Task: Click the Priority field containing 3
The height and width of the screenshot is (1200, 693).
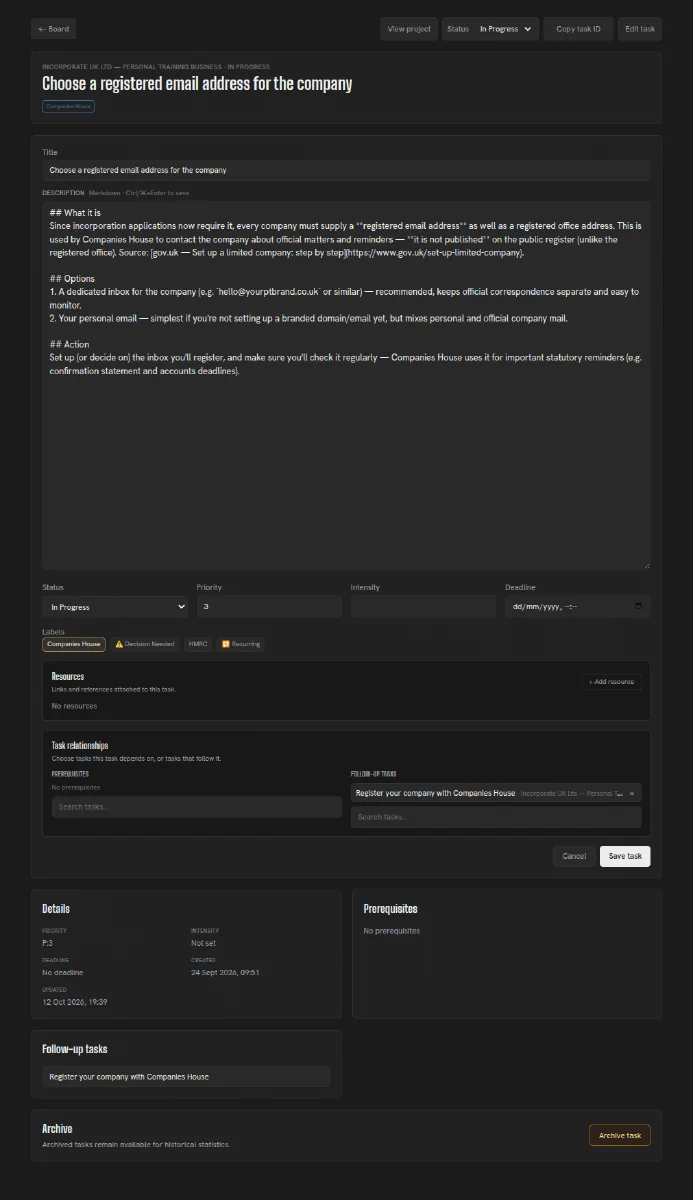Action: pyautogui.click(x=269, y=607)
